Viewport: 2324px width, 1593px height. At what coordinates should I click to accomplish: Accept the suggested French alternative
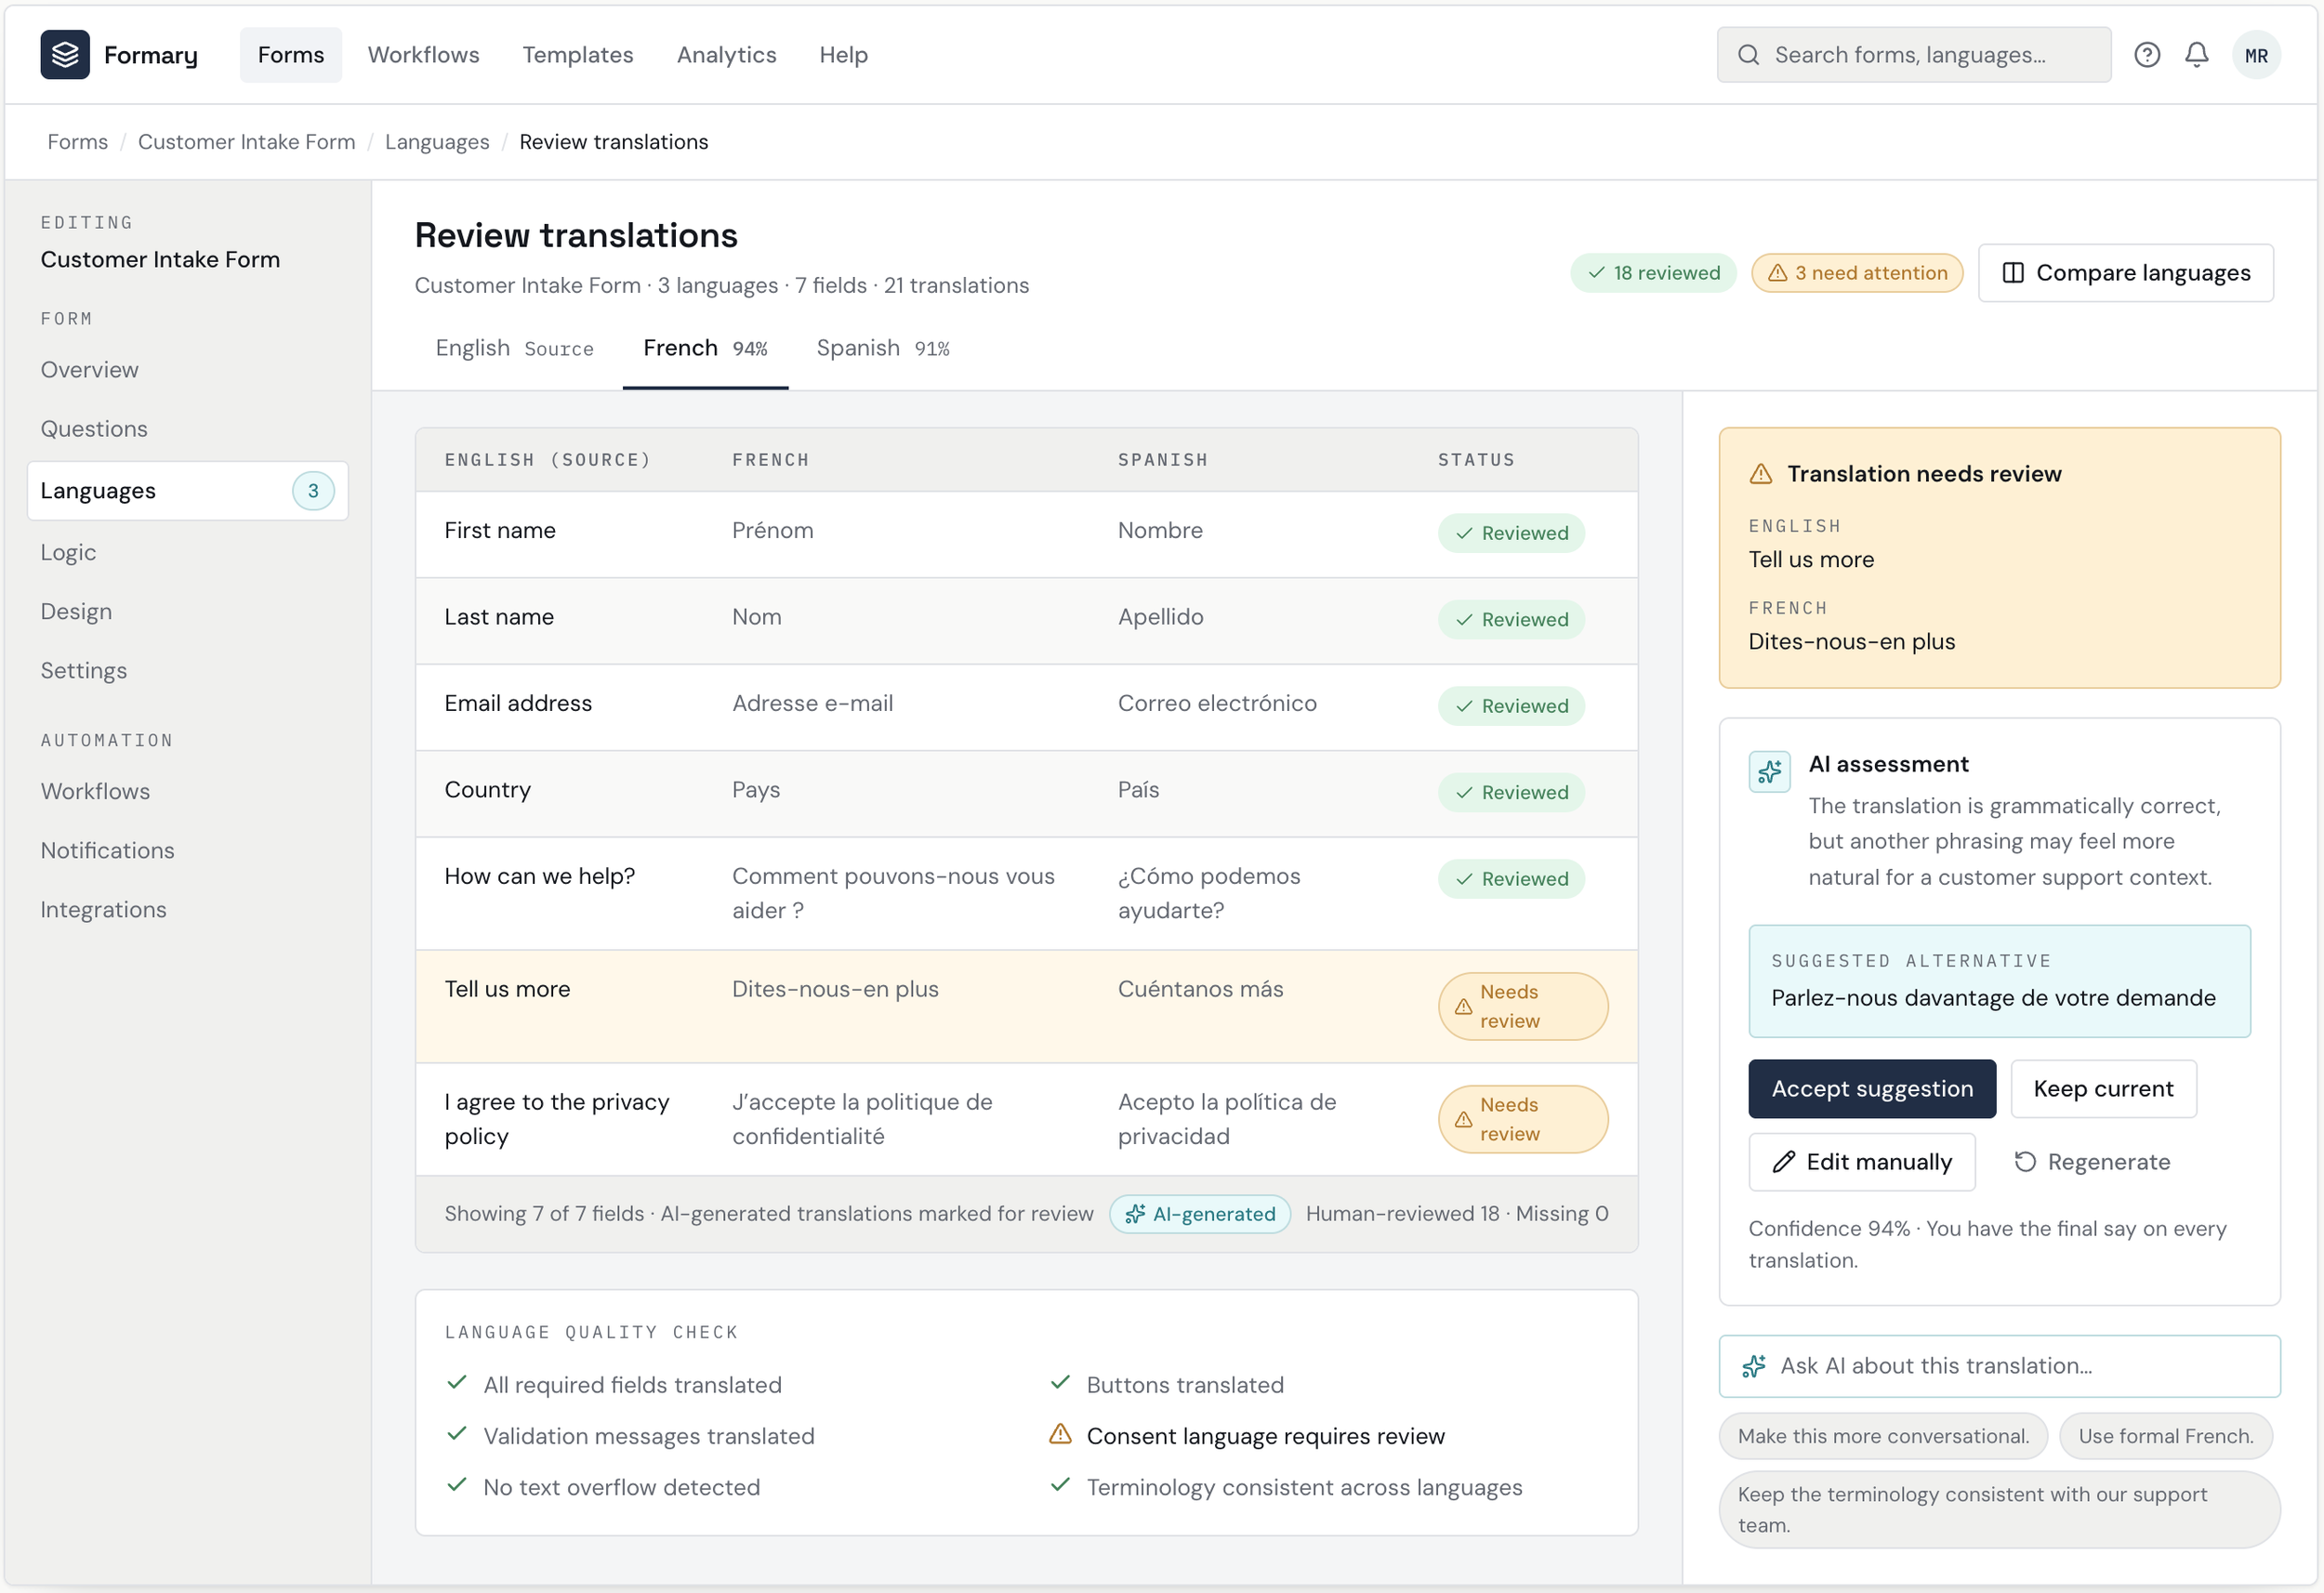pos(1872,1089)
